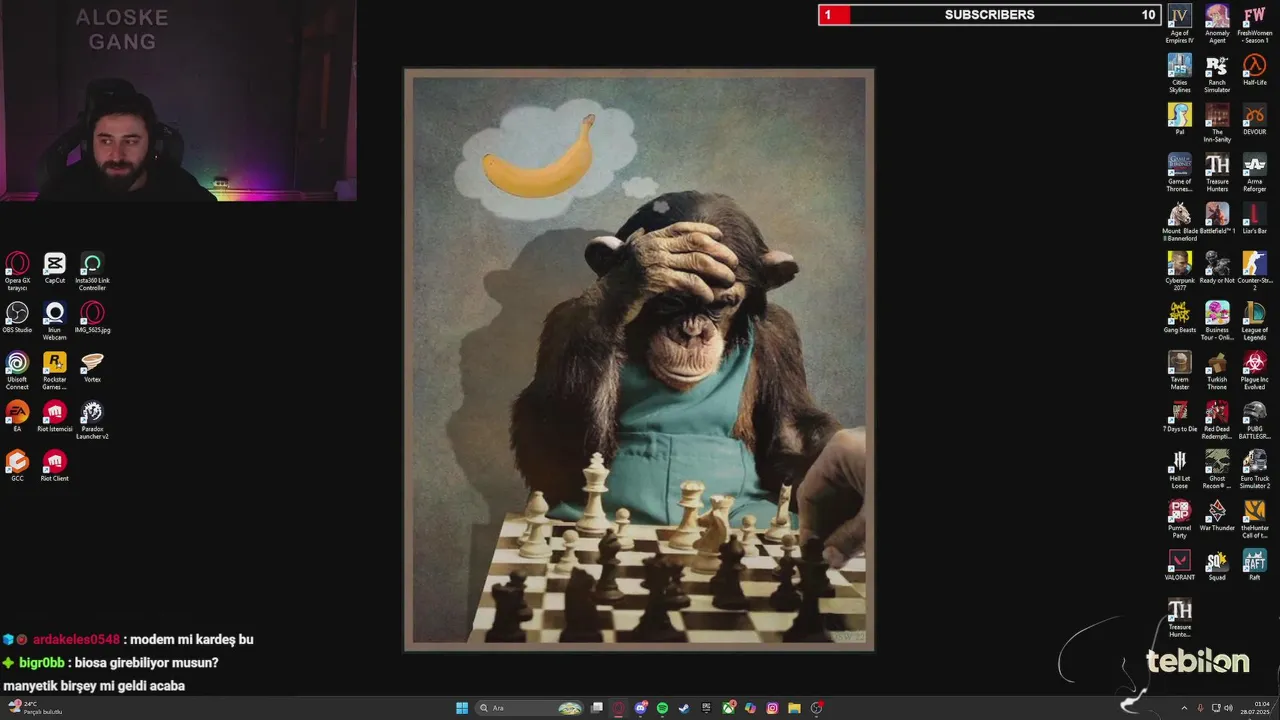The width and height of the screenshot is (1280, 720).
Task: Launch Riot İstemcisi desktop shortcut
Action: point(55,415)
